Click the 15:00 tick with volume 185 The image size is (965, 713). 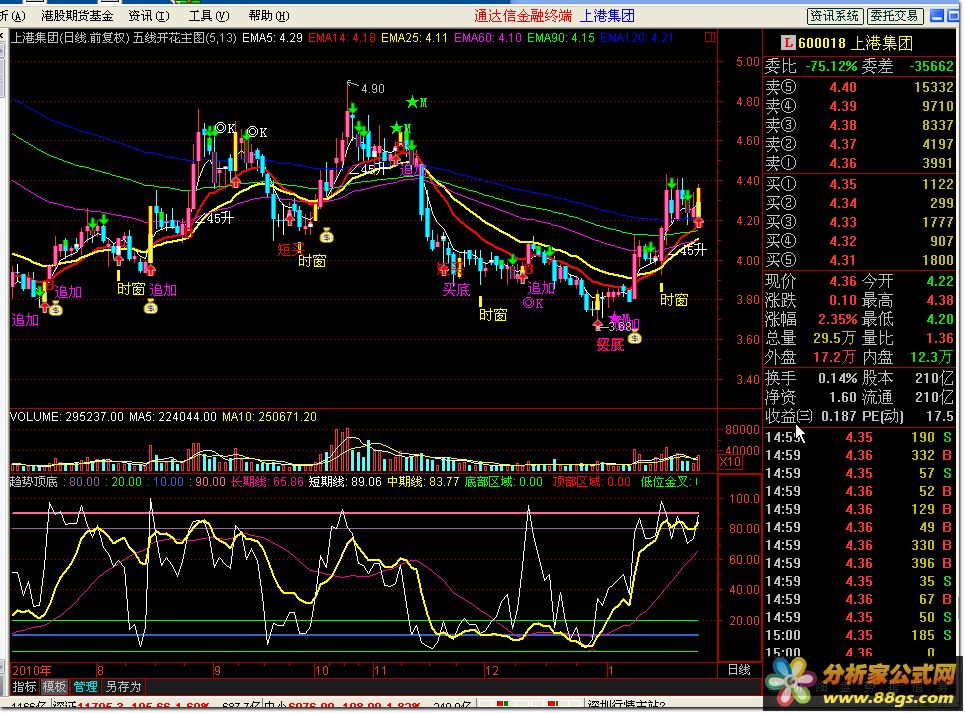[859, 635]
